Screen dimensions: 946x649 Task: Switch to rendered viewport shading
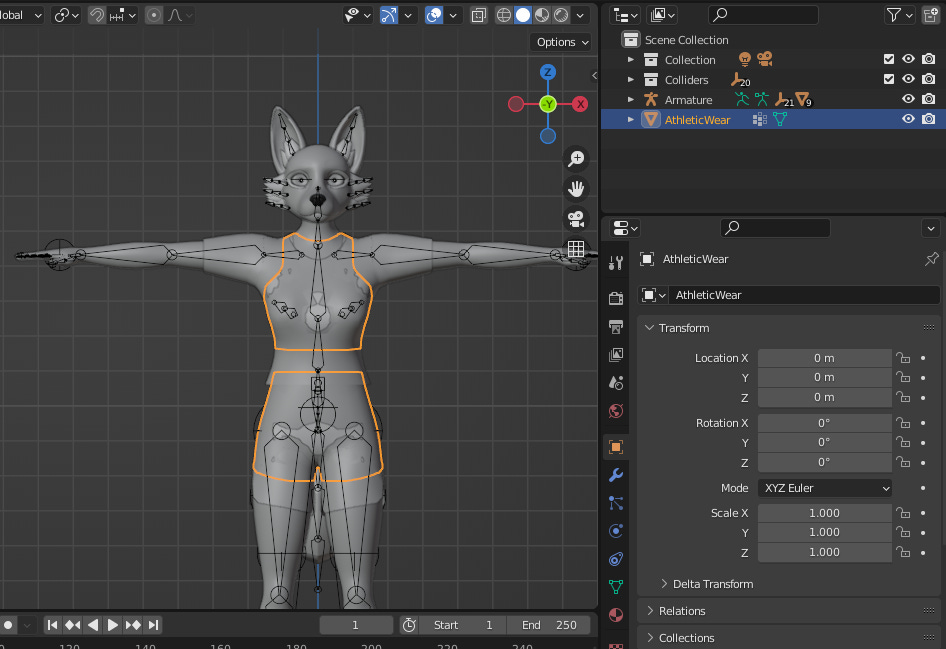point(562,15)
